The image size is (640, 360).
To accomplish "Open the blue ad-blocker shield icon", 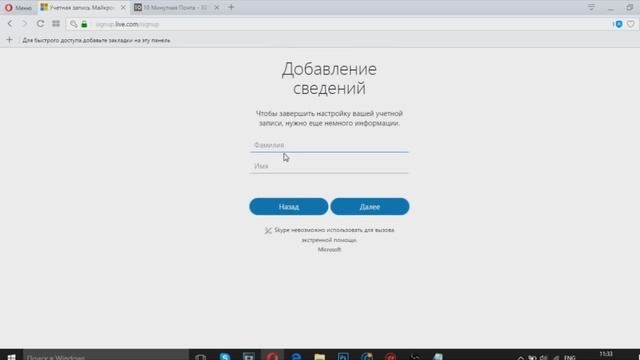I will (618, 24).
